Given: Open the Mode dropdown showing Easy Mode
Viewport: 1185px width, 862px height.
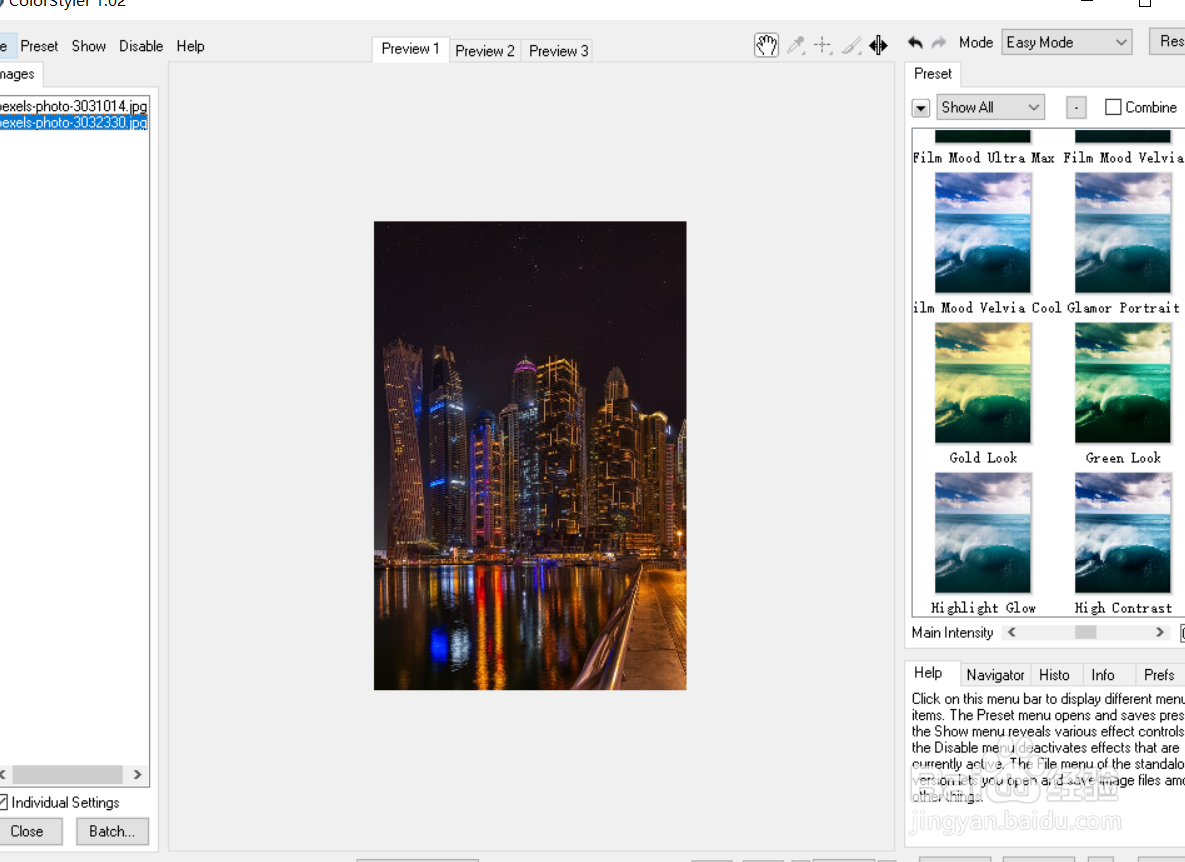Looking at the screenshot, I should pyautogui.click(x=1066, y=42).
